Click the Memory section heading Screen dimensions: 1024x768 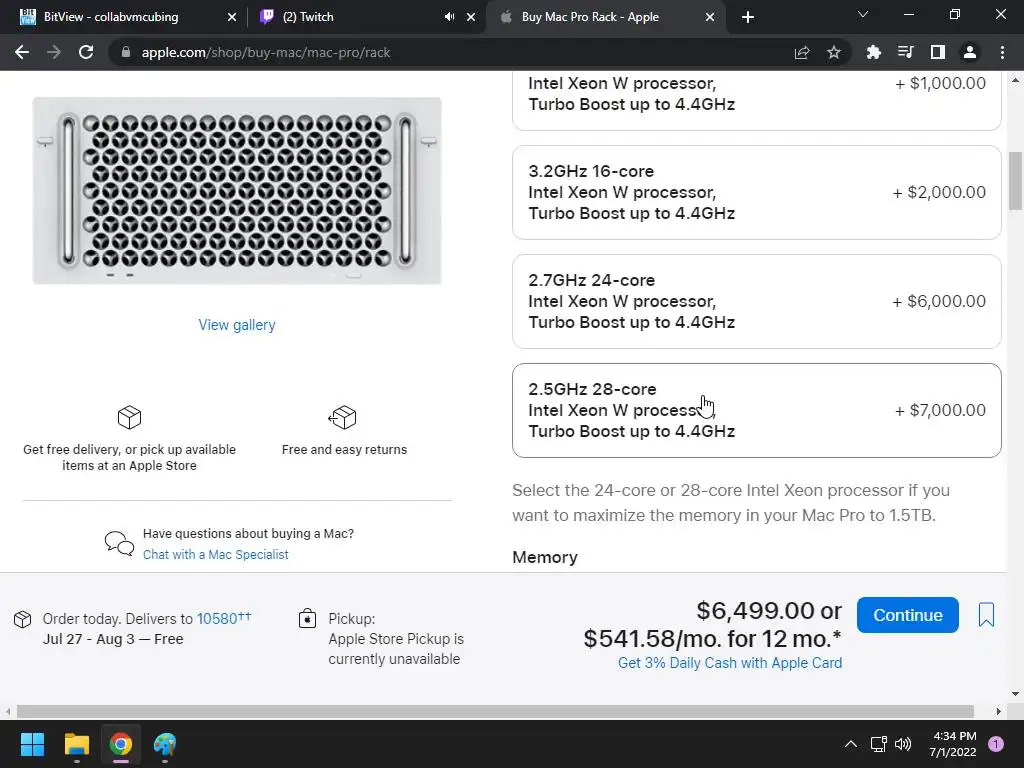pos(545,557)
